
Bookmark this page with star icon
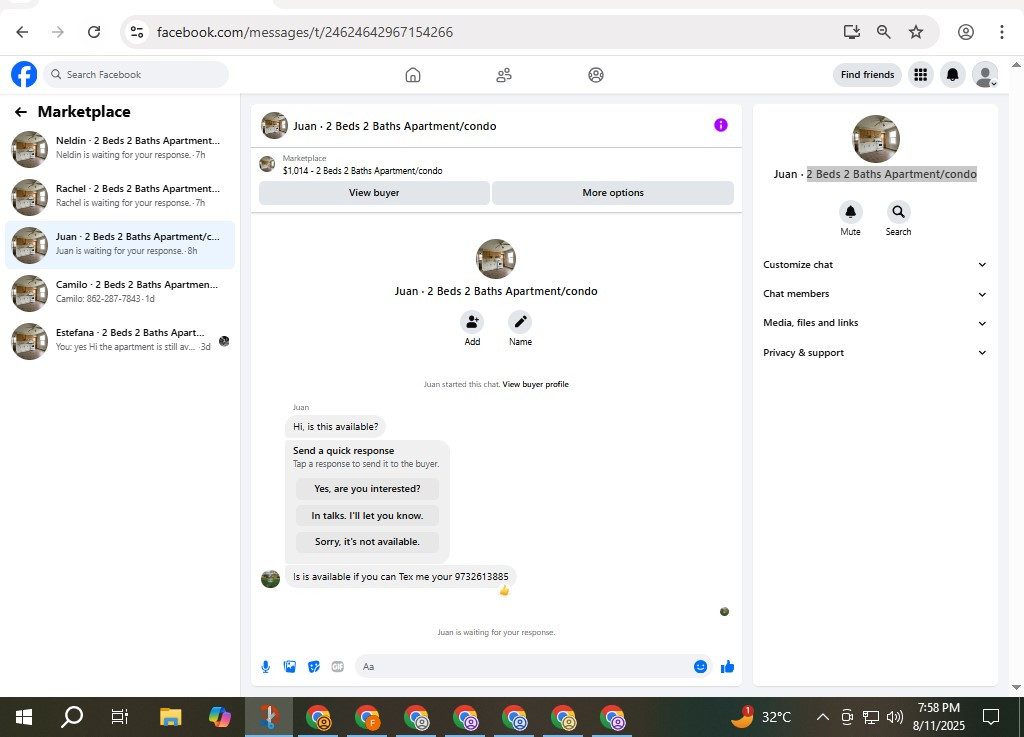(x=916, y=32)
